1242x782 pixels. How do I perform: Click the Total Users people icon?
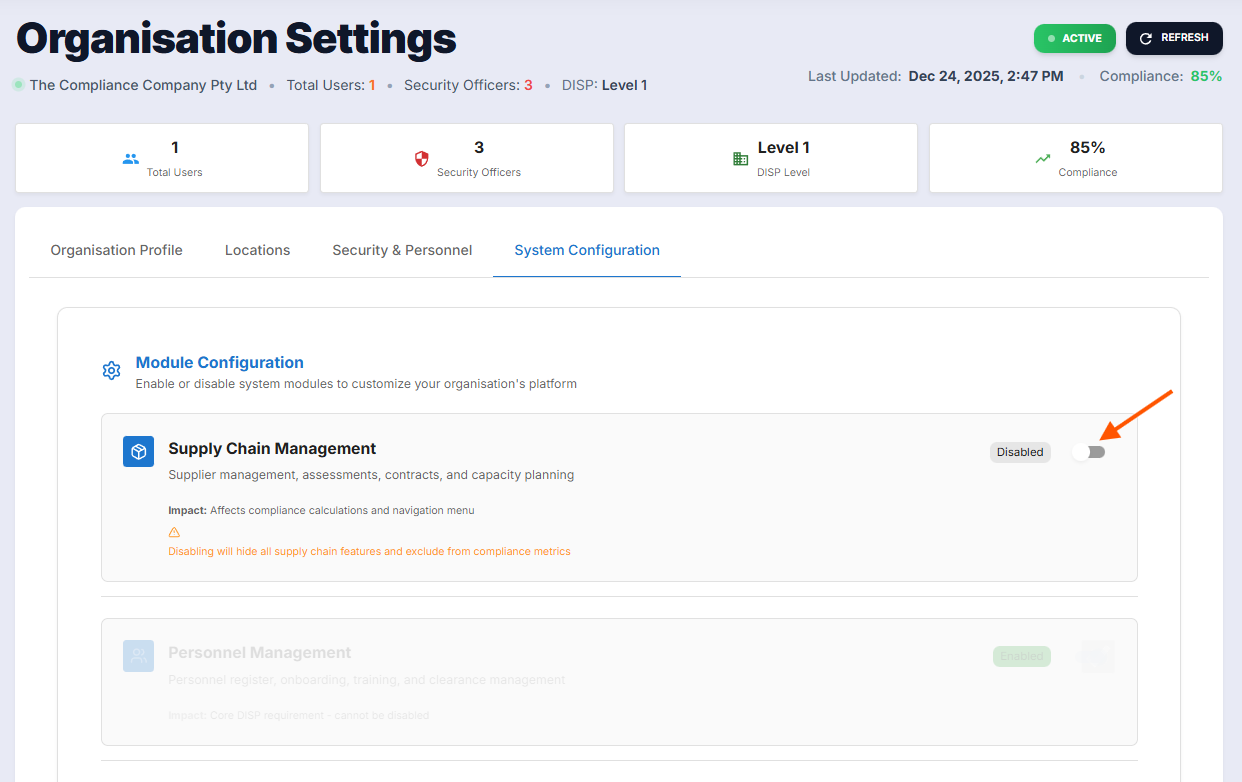click(131, 158)
